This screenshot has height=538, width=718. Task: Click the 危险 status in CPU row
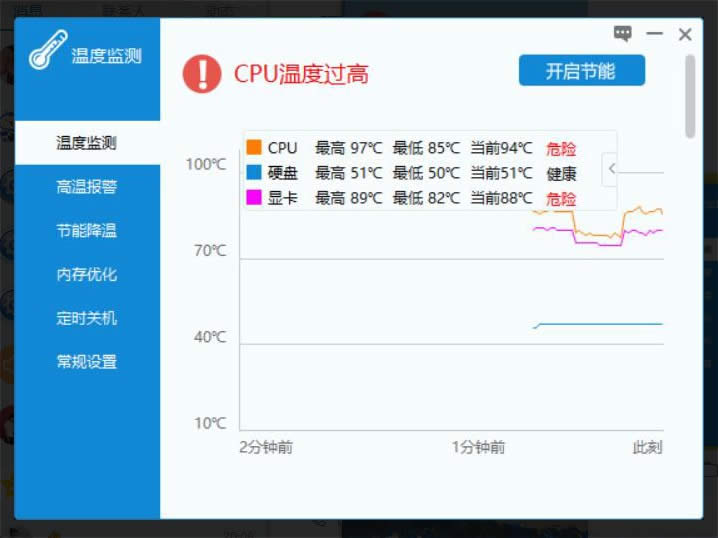561,148
